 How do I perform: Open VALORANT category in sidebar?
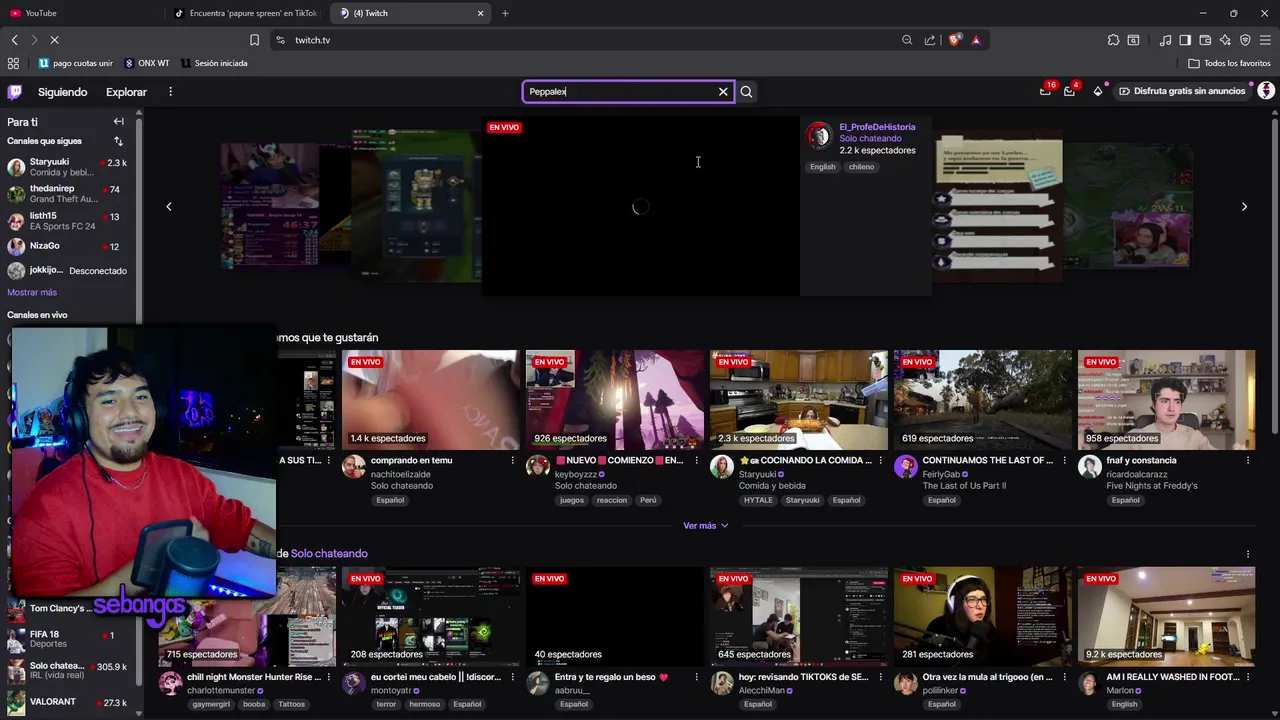[x=67, y=703]
